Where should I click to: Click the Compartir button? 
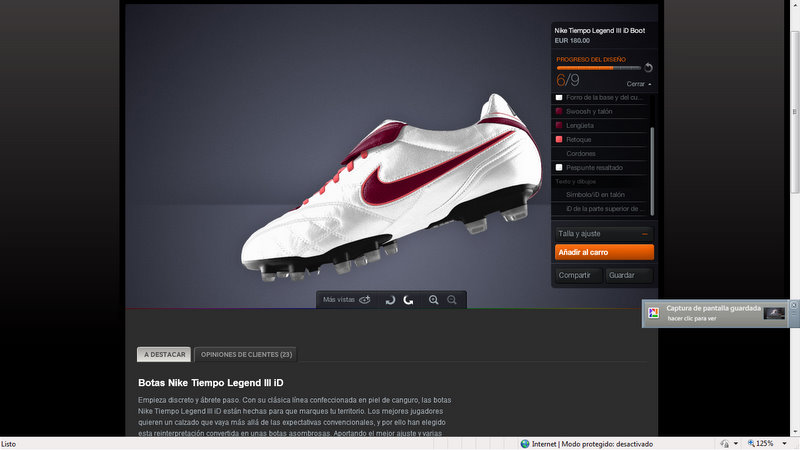[579, 275]
